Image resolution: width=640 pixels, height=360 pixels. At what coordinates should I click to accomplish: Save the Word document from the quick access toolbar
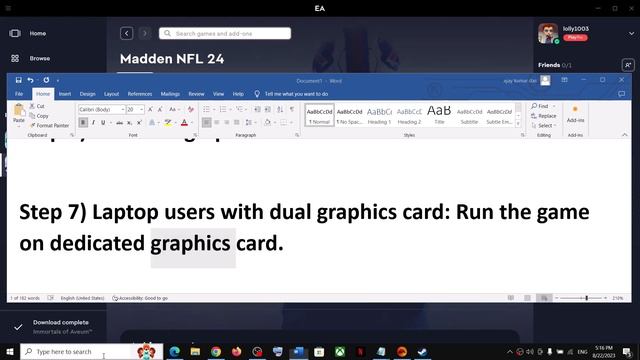point(18,80)
